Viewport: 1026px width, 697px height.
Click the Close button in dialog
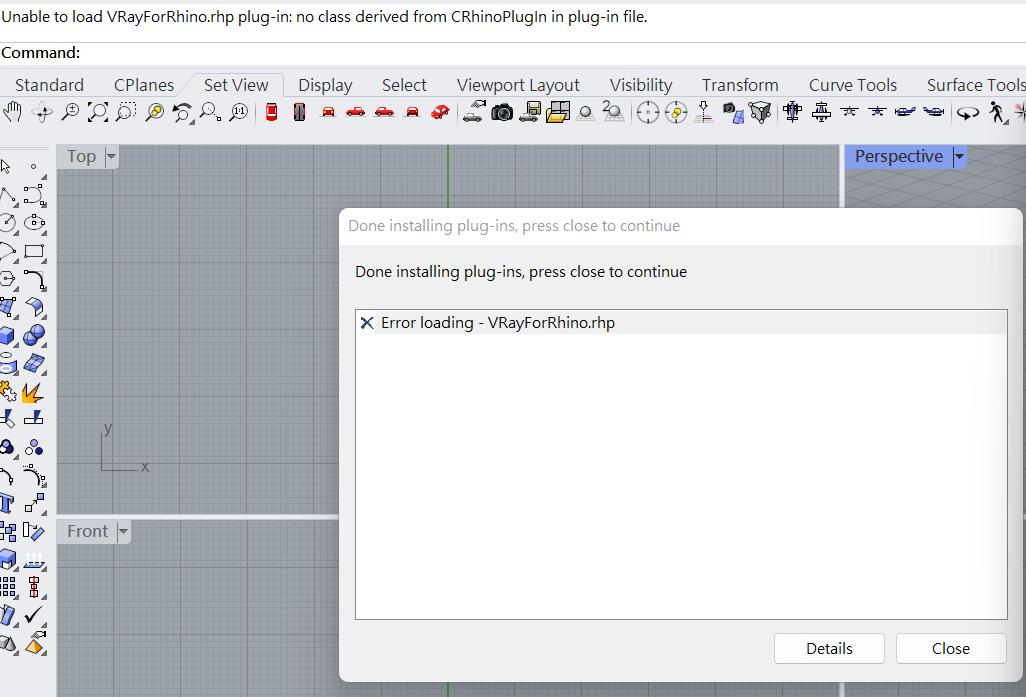coord(951,649)
